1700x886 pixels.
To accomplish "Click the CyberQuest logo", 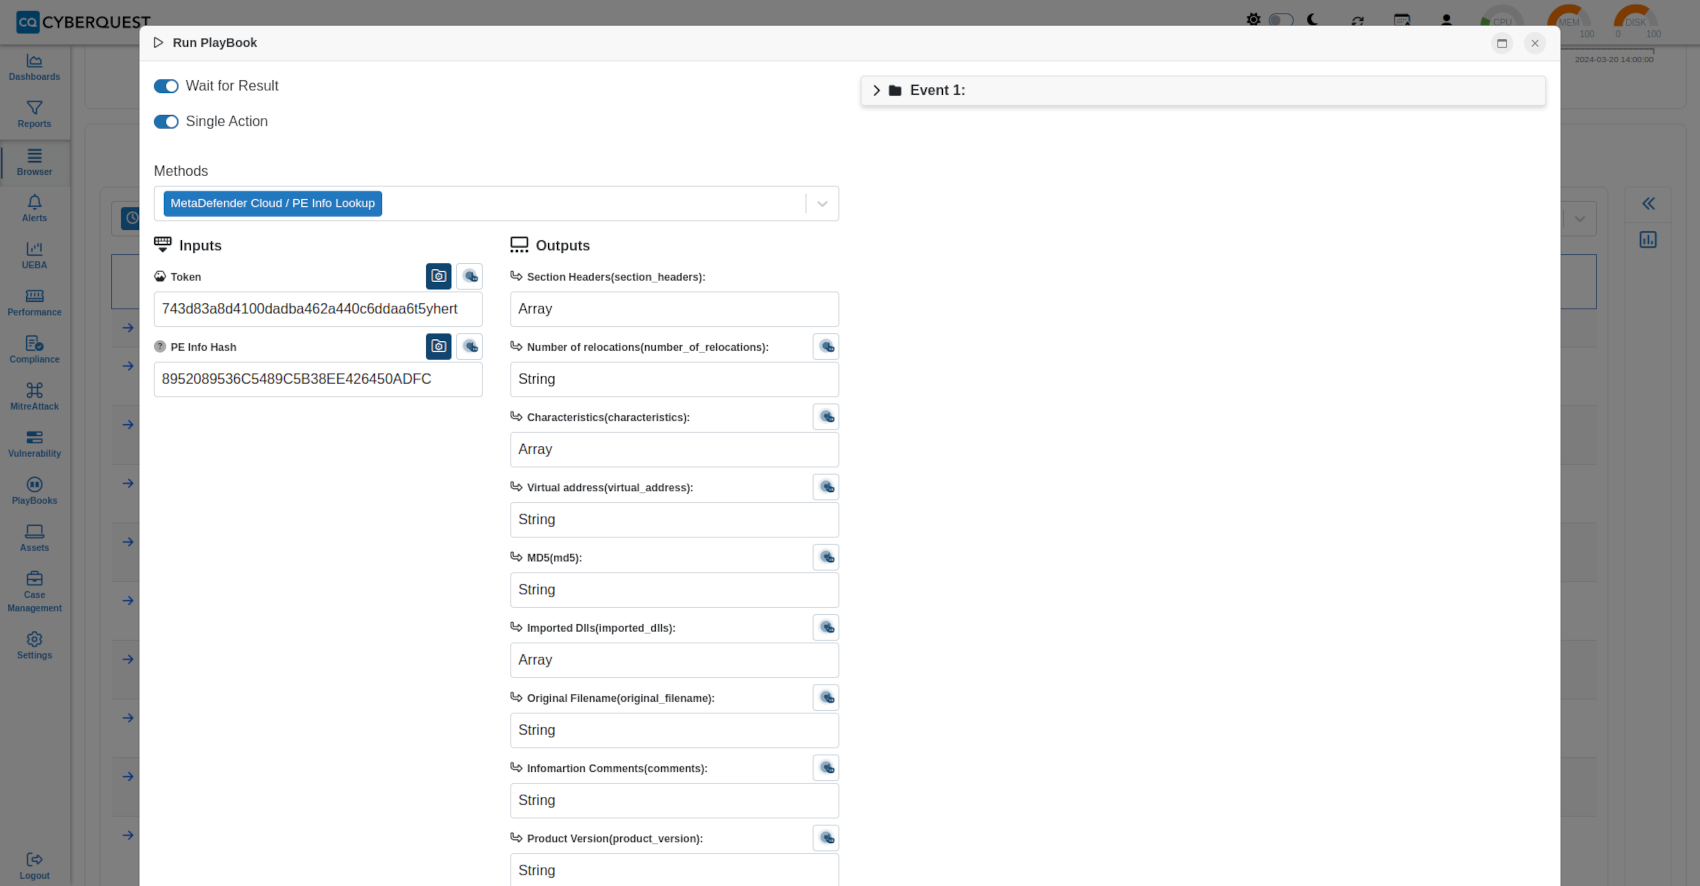I will 84,21.
